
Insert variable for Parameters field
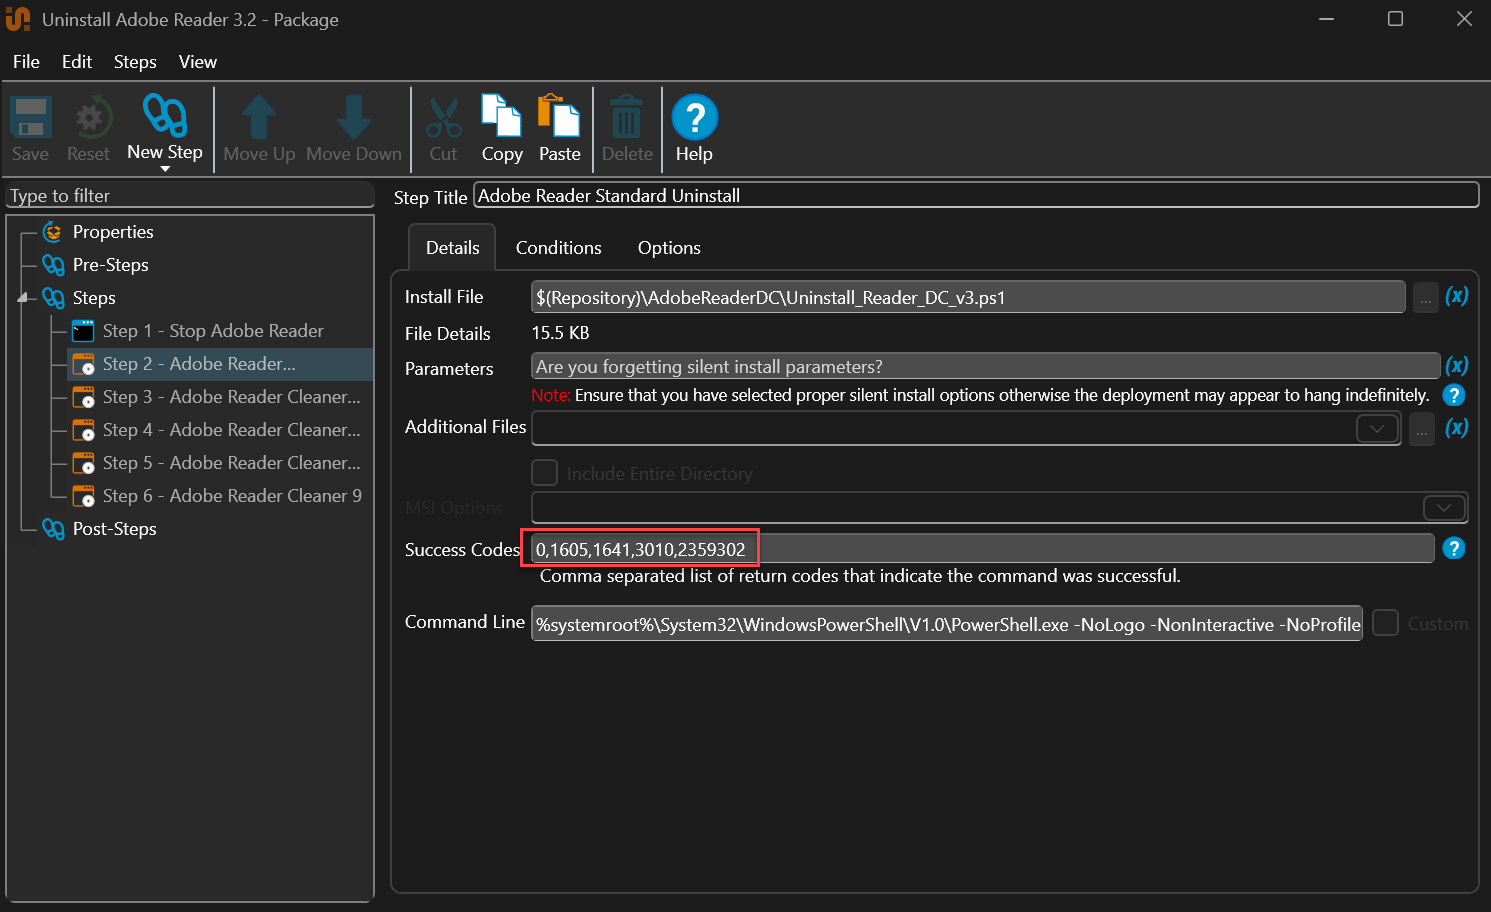(x=1457, y=366)
